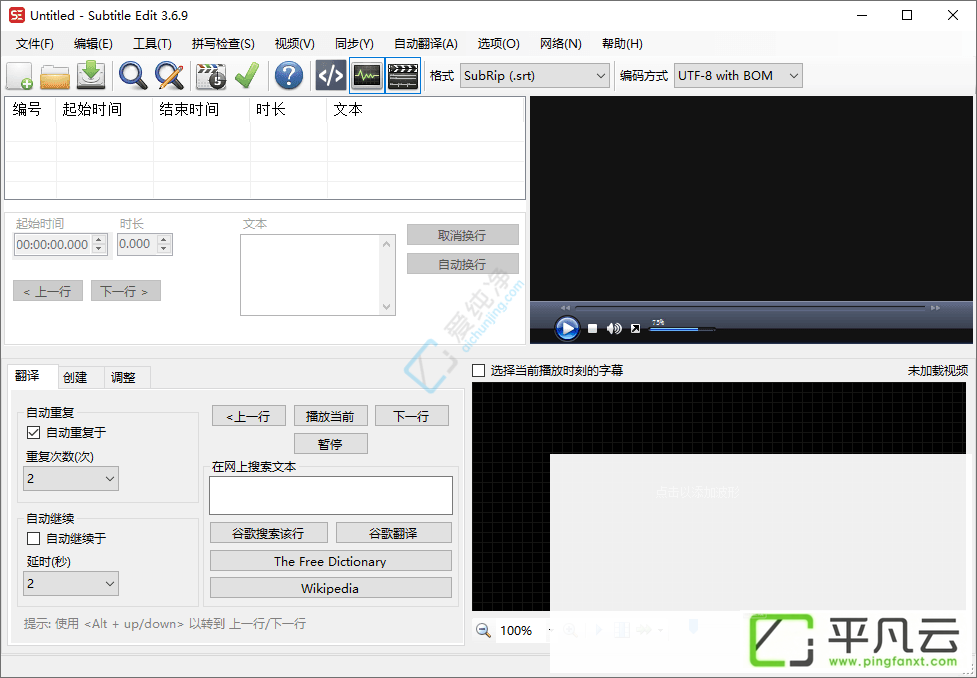Decrease 起始时间 with spinner down

[x=99, y=249]
